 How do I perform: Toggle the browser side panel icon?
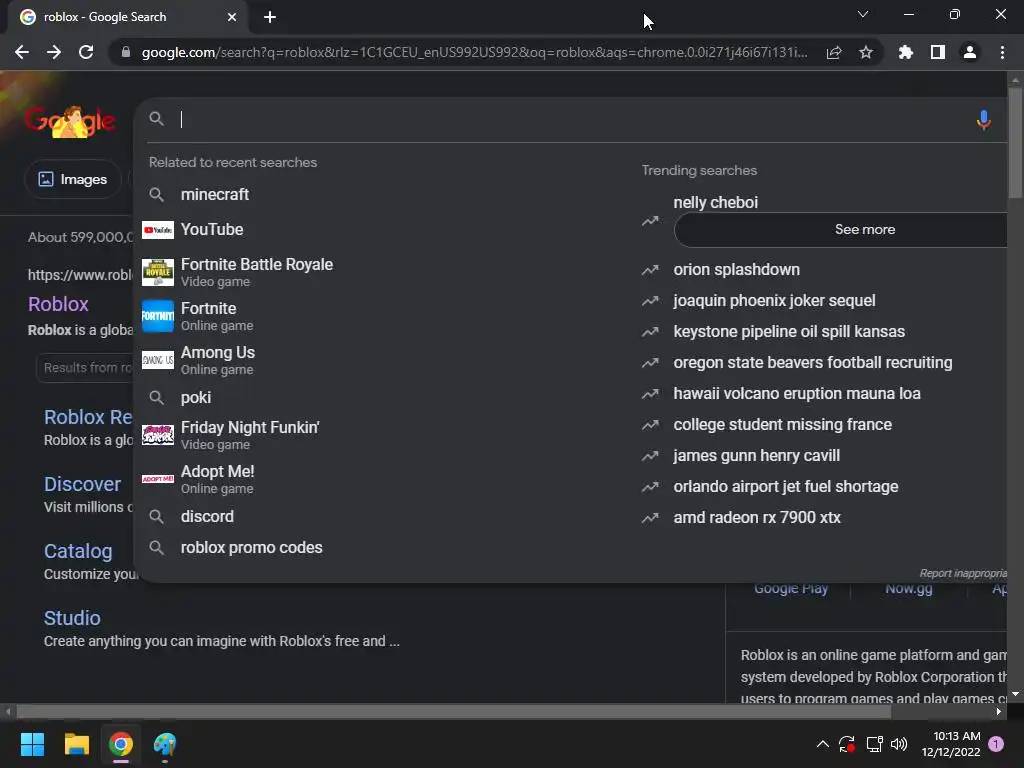coord(938,52)
